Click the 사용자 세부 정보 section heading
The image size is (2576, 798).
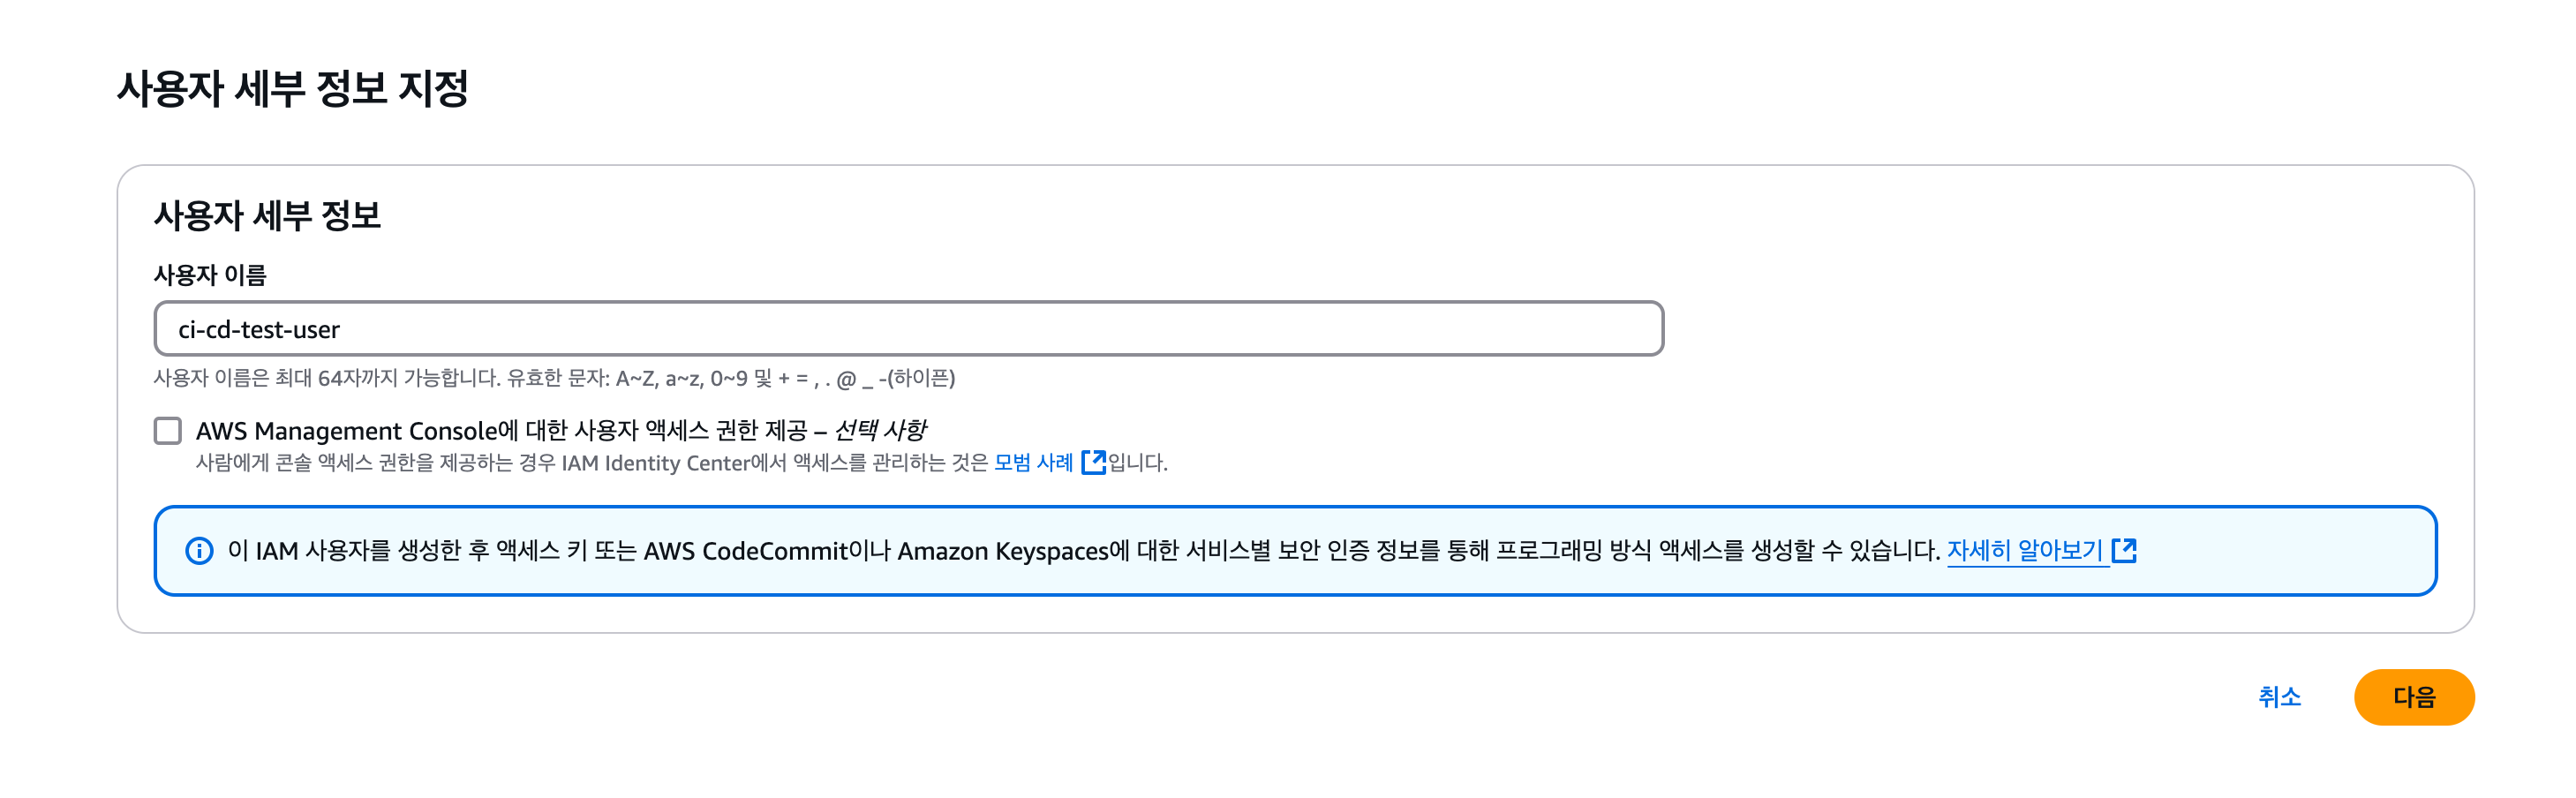click(x=267, y=216)
